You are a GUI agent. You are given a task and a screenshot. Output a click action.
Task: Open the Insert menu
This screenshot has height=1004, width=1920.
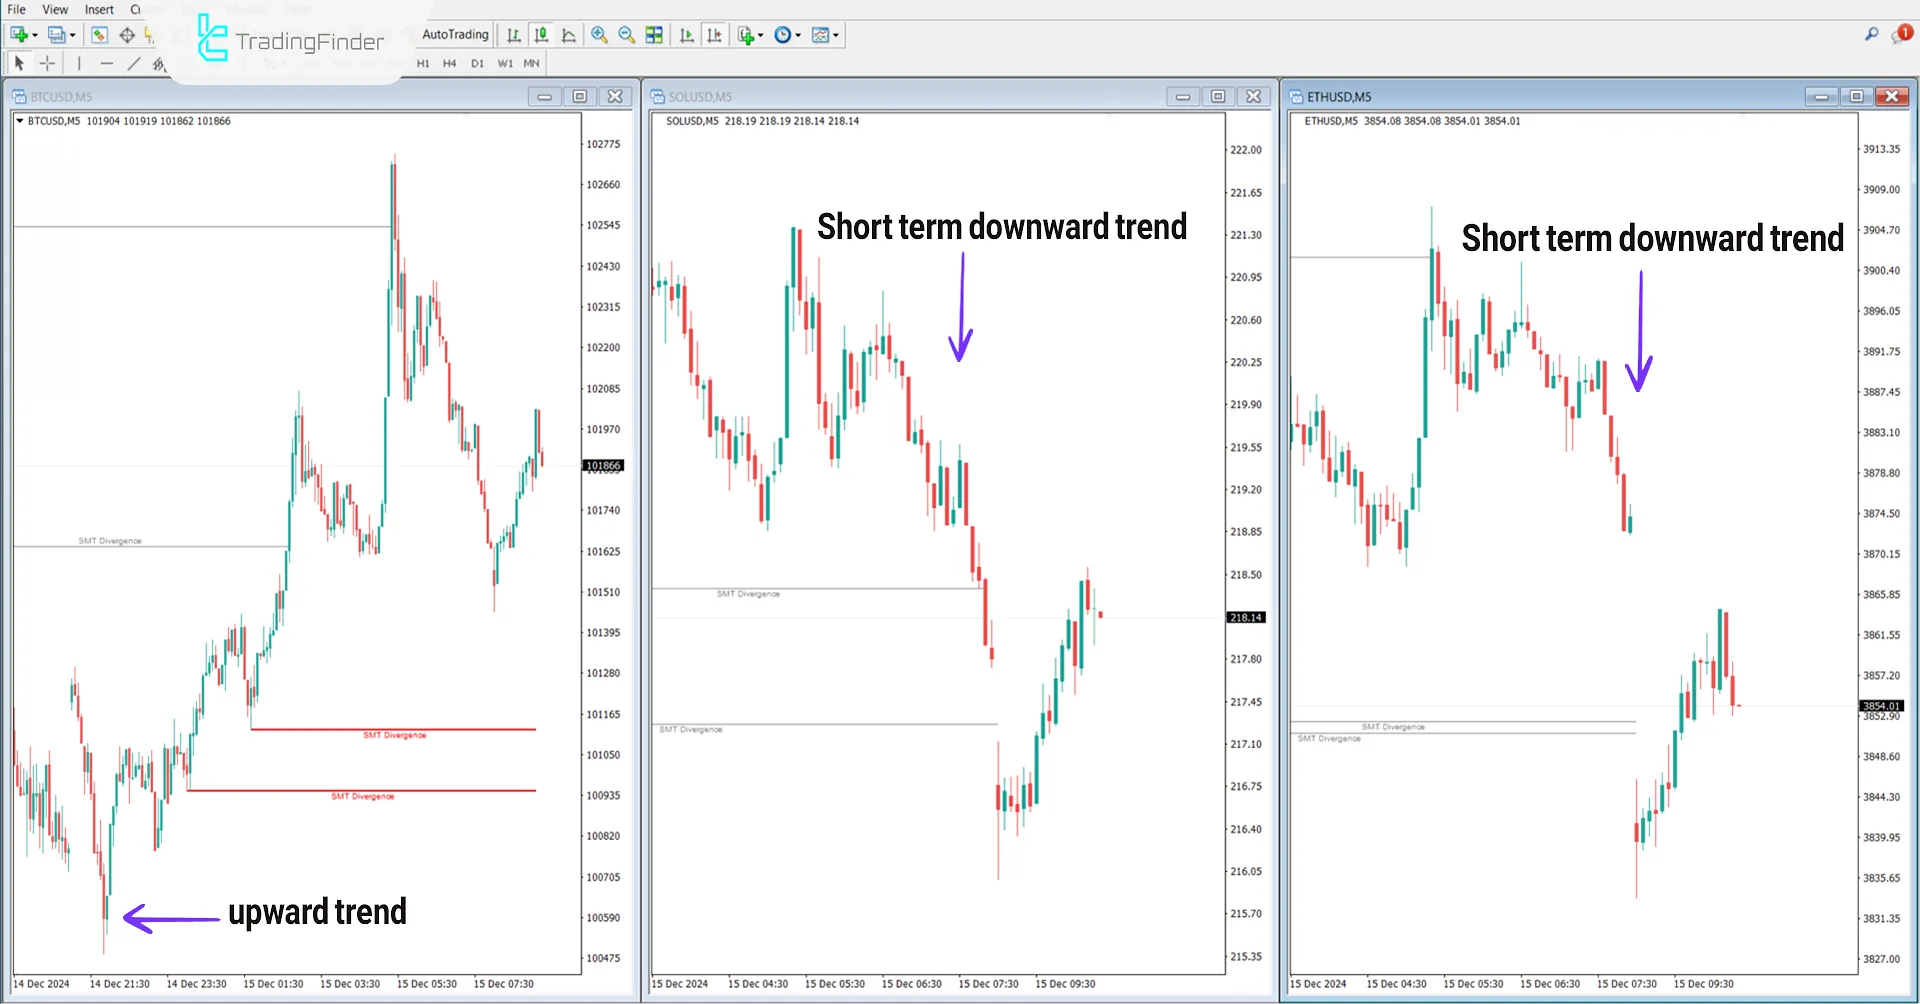coord(98,9)
